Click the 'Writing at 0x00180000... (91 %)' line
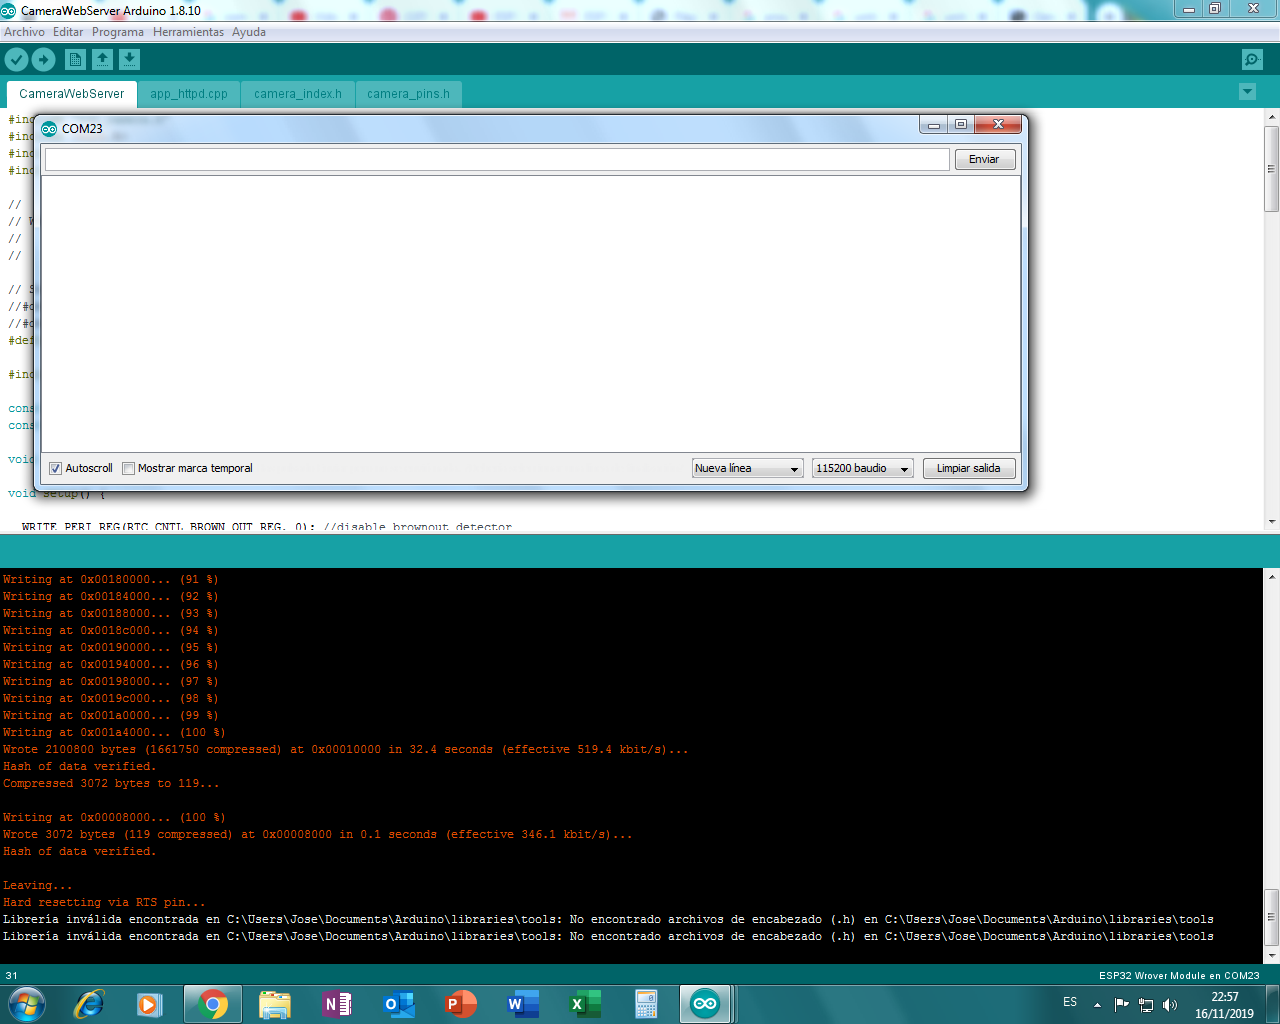 tap(111, 580)
